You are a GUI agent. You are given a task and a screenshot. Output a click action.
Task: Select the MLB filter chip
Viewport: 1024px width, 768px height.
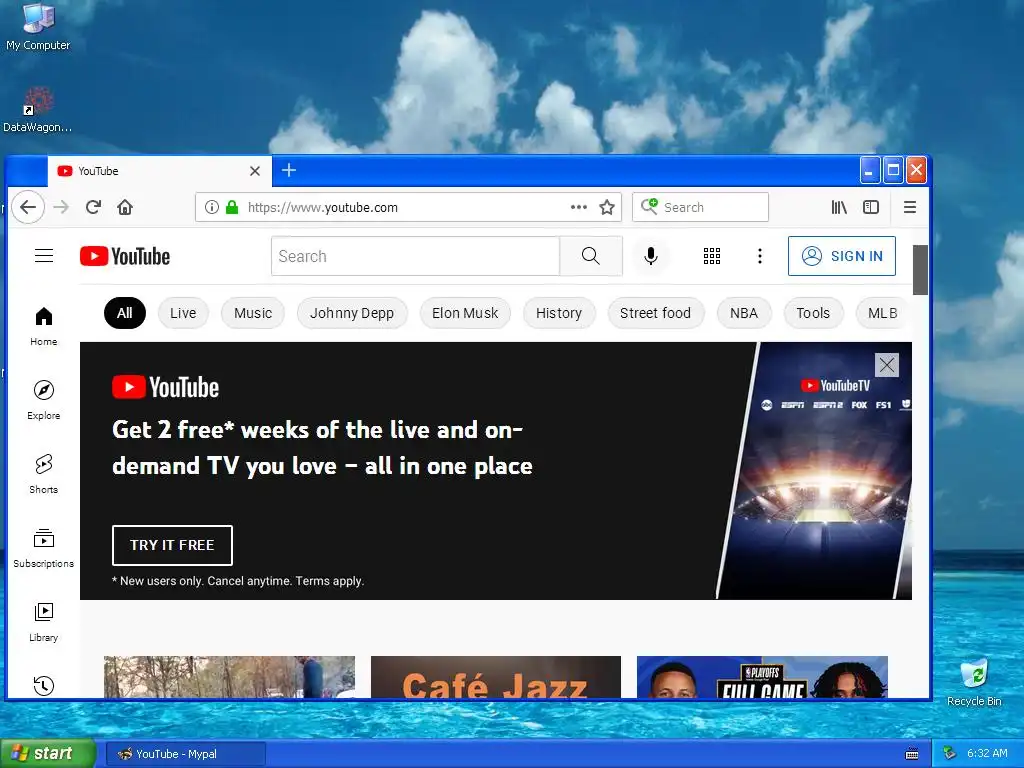[883, 313]
